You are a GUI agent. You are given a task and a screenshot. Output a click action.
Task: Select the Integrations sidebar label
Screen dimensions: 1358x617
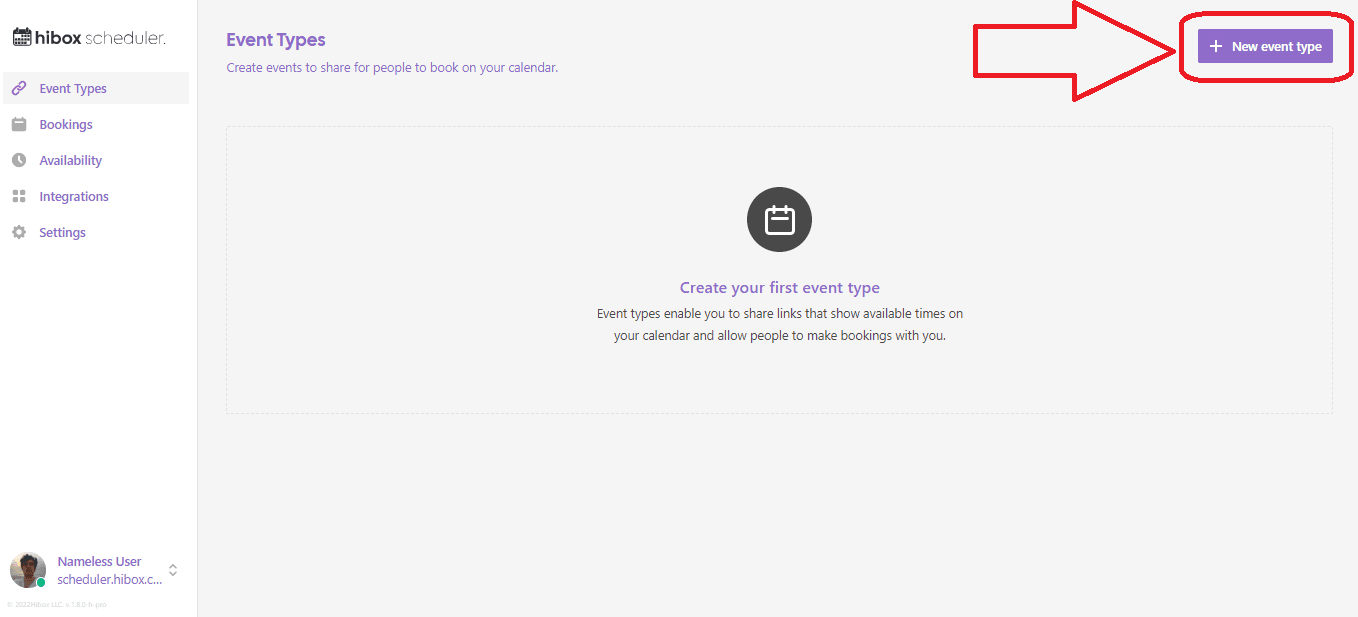tap(74, 197)
